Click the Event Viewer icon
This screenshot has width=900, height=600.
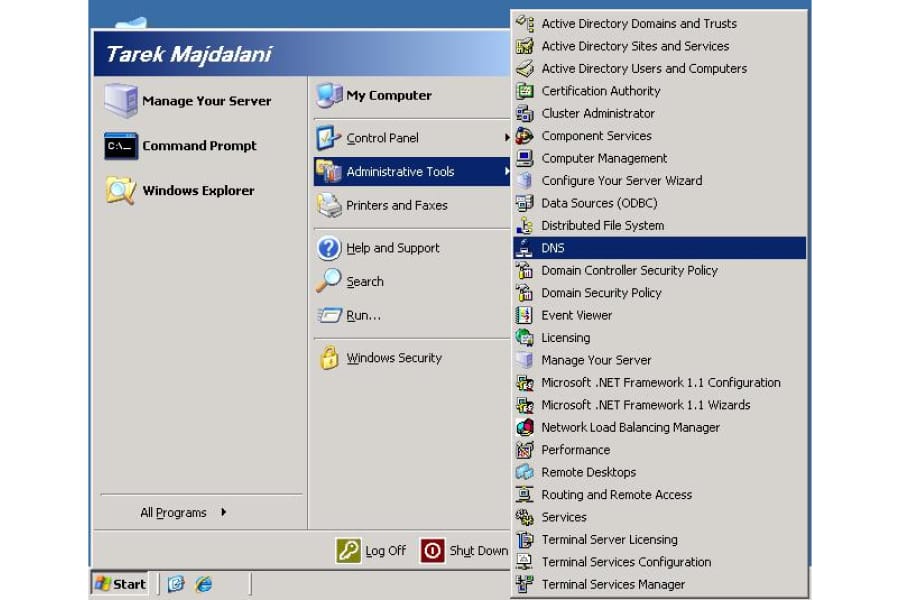524,315
